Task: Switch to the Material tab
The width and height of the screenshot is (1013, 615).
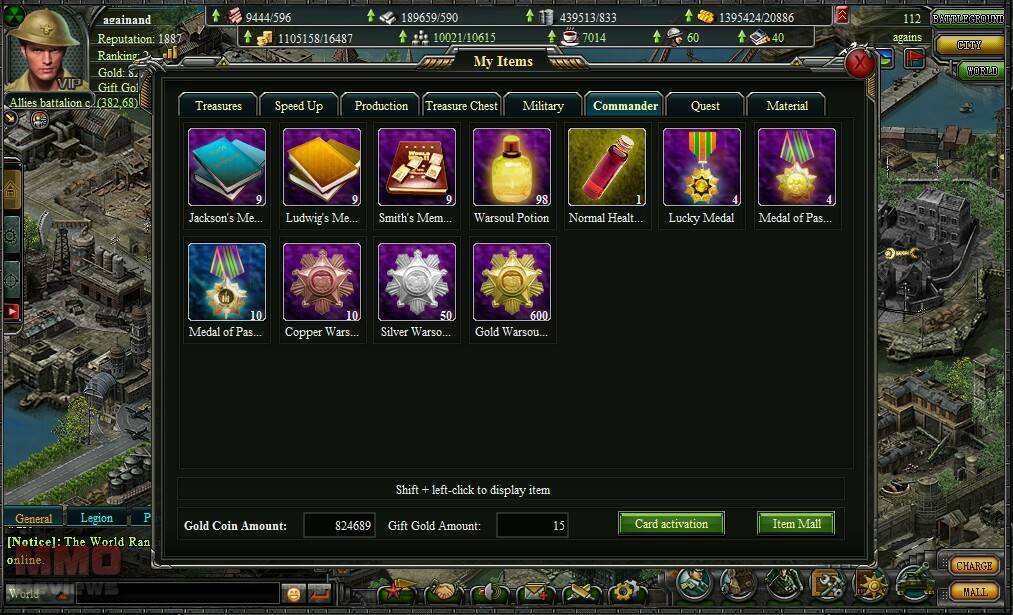Action: [787, 105]
